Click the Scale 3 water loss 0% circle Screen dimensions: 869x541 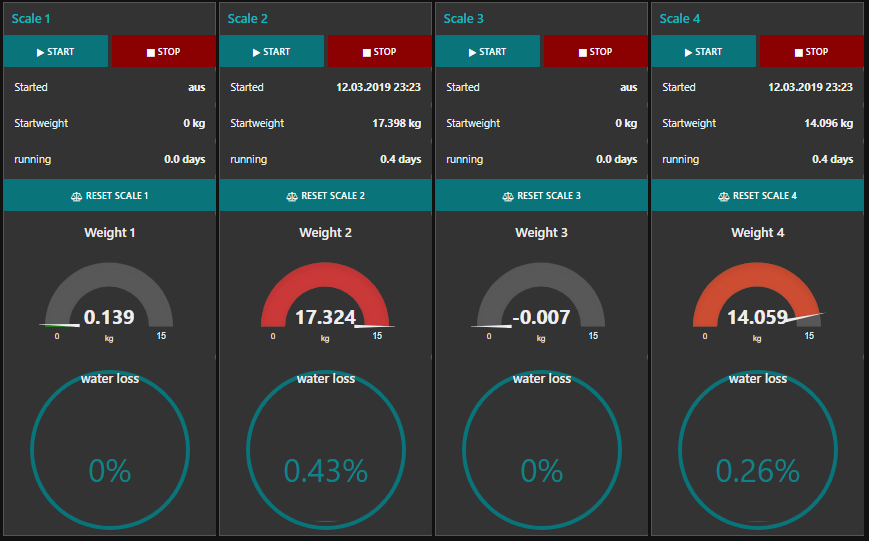pos(542,450)
